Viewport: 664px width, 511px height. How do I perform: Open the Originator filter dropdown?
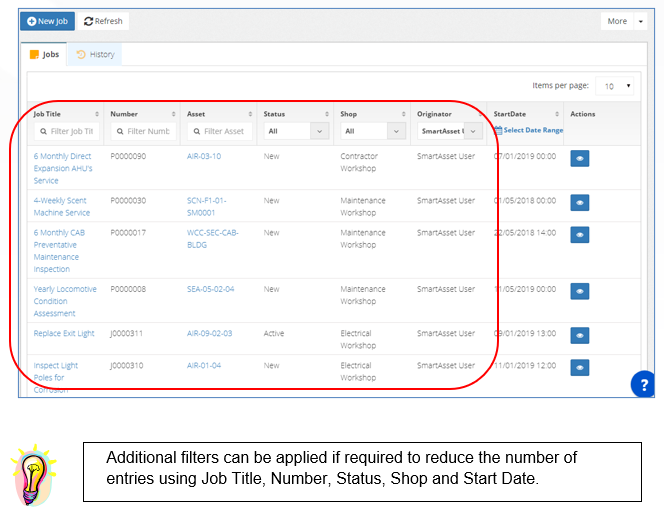[449, 131]
